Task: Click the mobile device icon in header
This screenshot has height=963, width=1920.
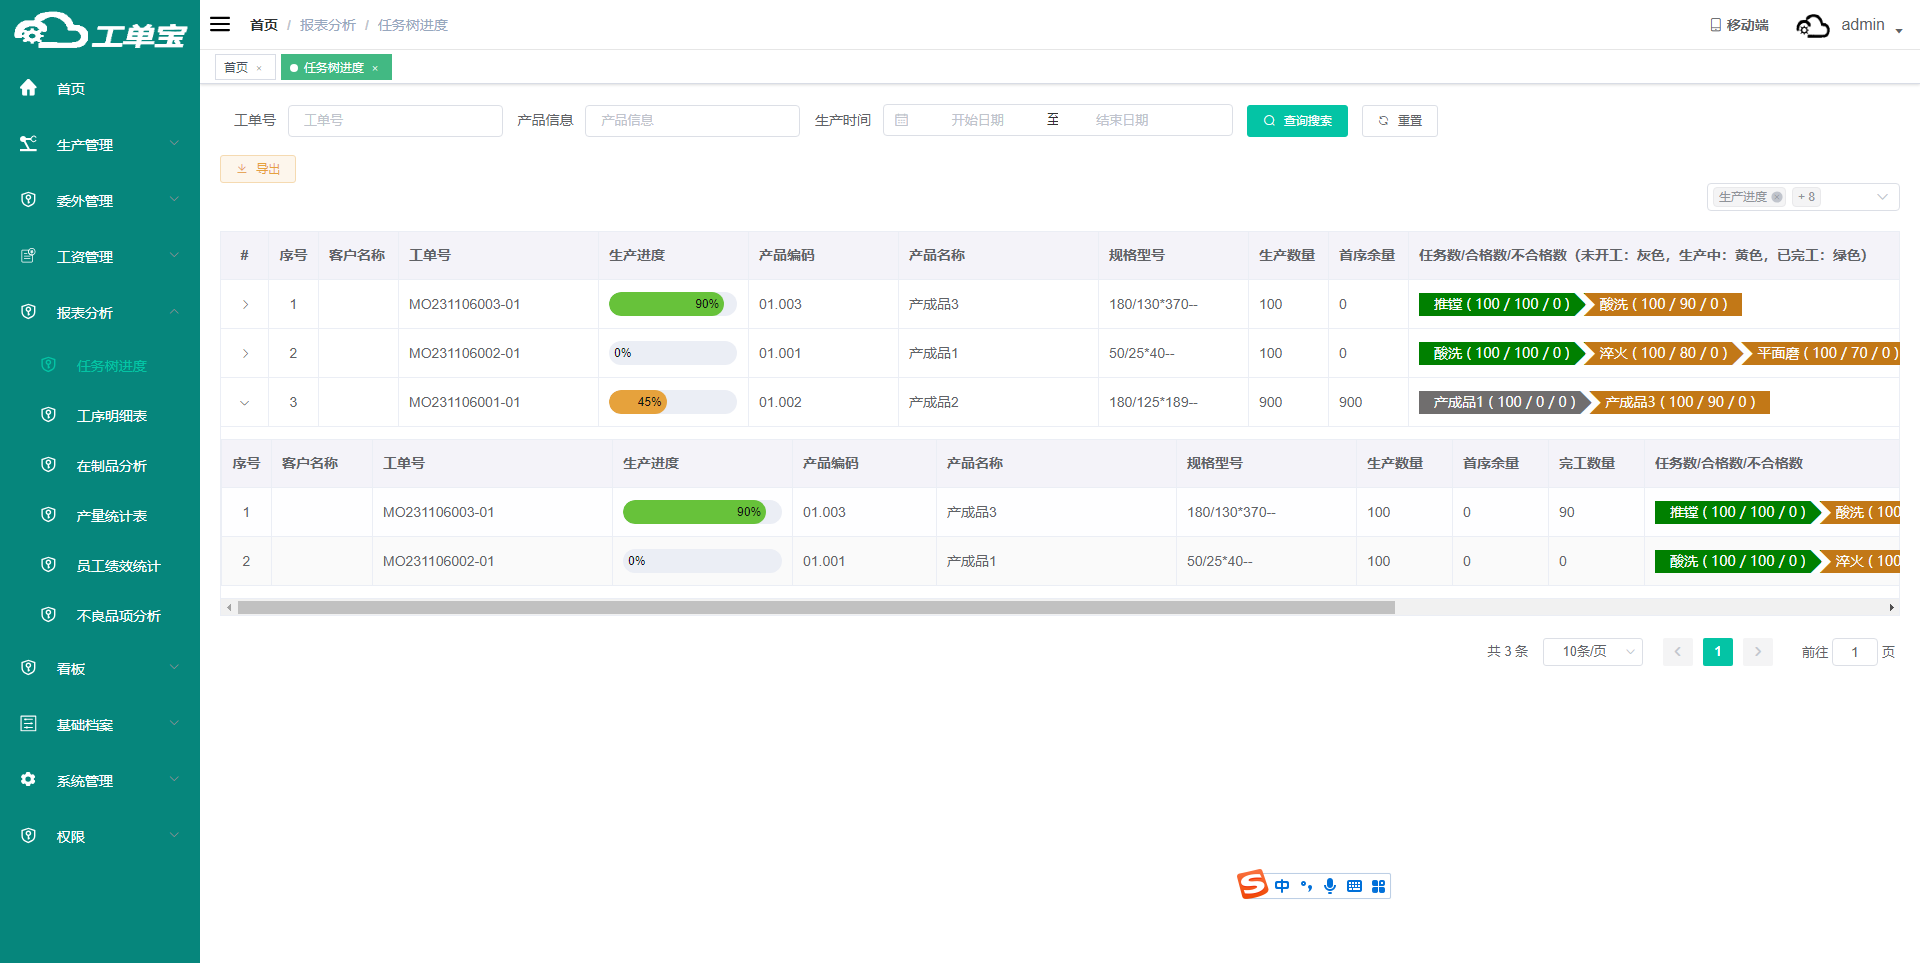Action: [1715, 25]
